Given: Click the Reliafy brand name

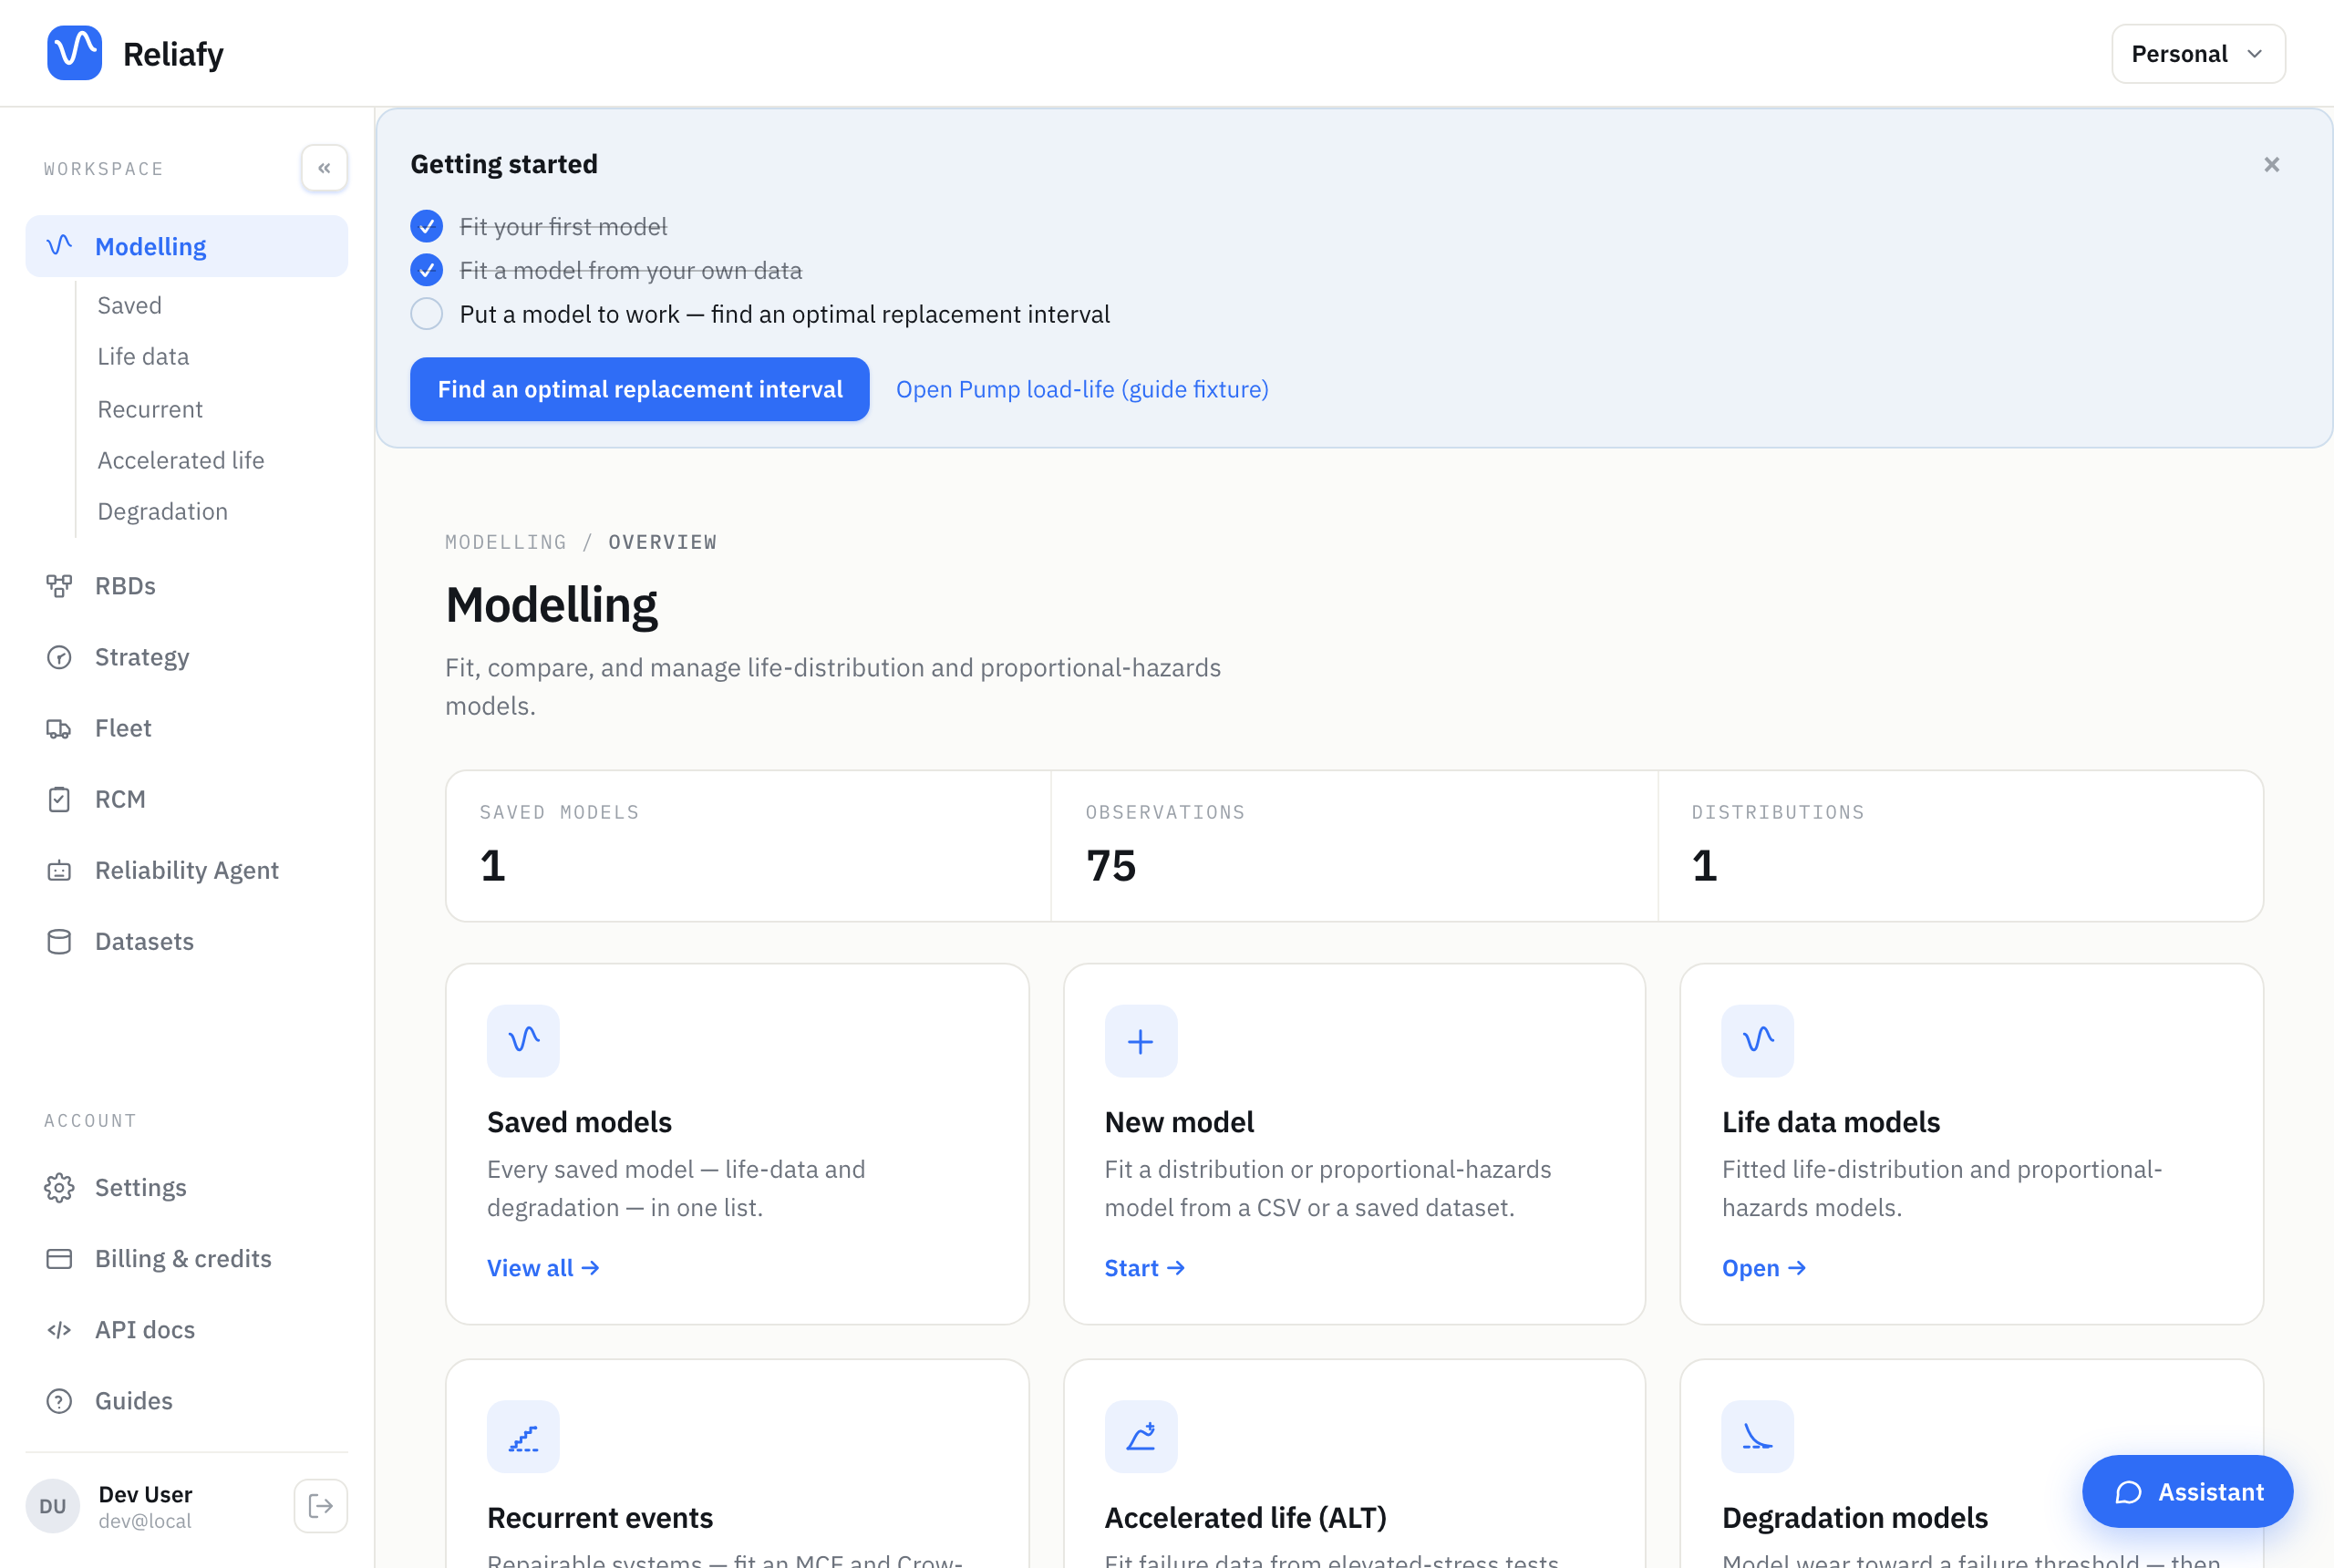Looking at the screenshot, I should (173, 54).
